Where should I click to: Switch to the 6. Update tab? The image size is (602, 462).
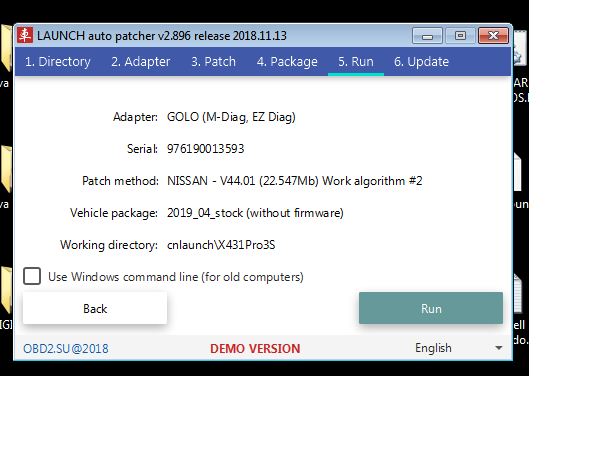click(421, 62)
